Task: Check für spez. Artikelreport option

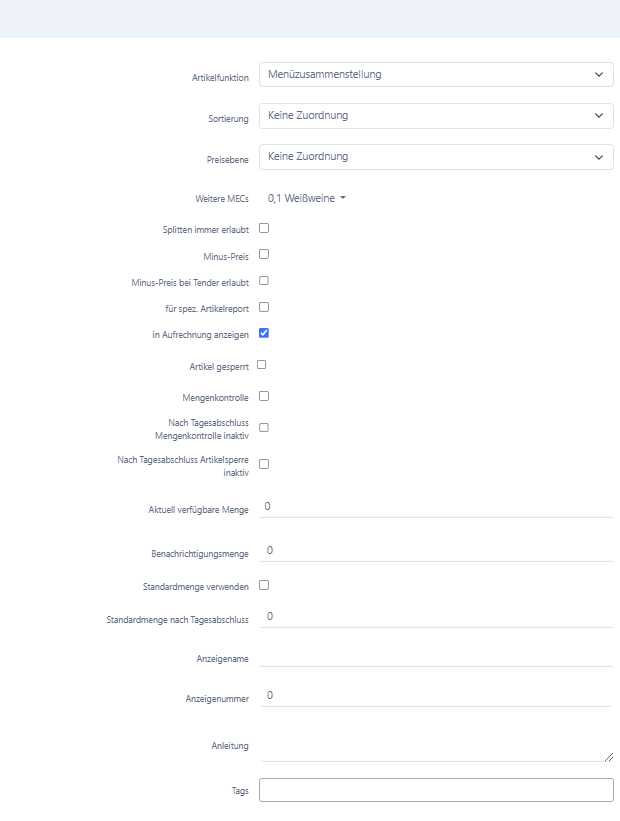Action: 264,307
